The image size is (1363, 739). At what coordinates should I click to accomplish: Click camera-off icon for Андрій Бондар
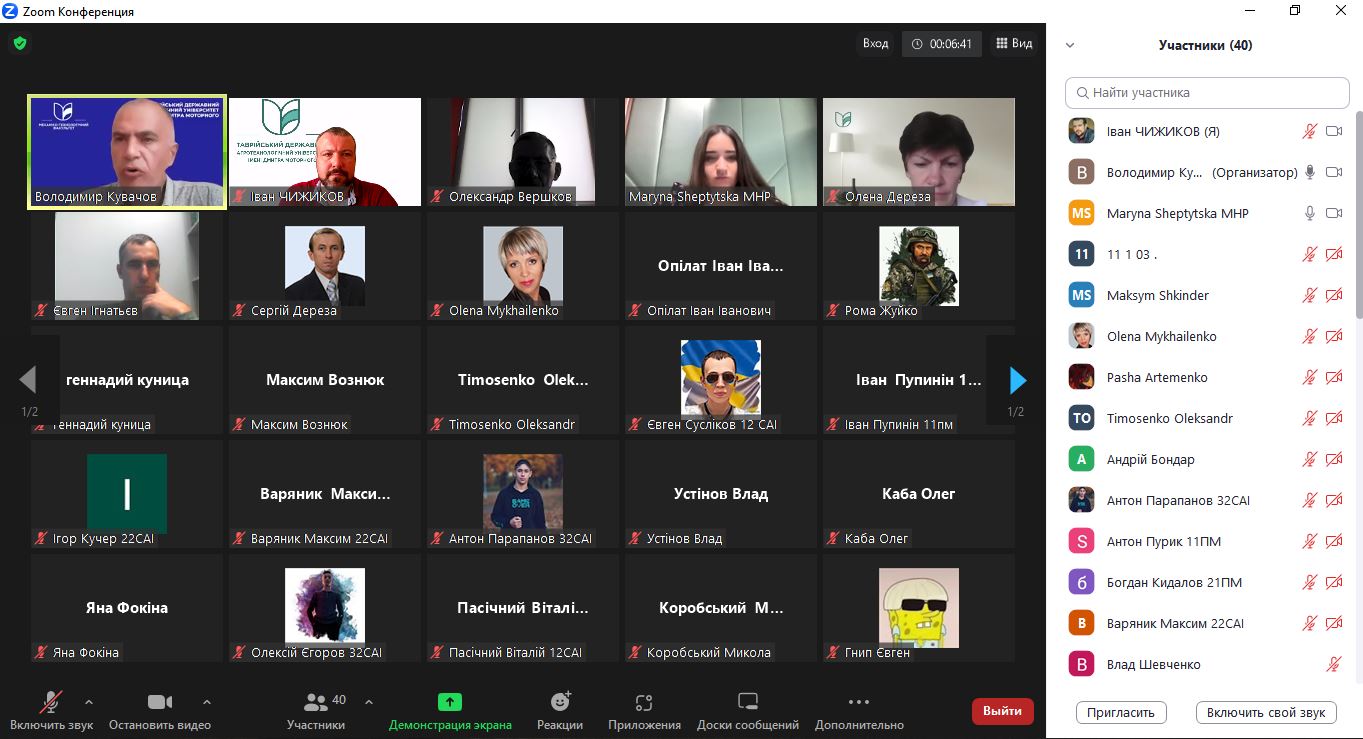1333,459
